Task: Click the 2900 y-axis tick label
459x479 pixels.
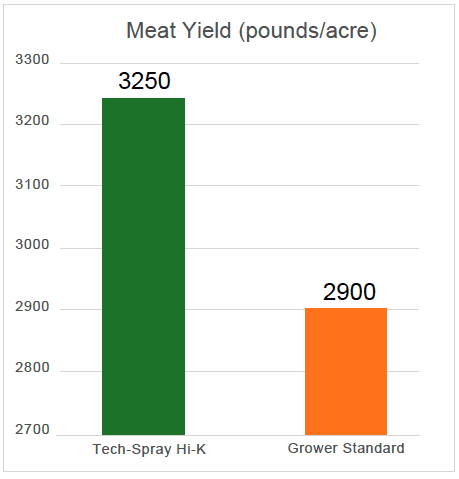Action: click(32, 307)
